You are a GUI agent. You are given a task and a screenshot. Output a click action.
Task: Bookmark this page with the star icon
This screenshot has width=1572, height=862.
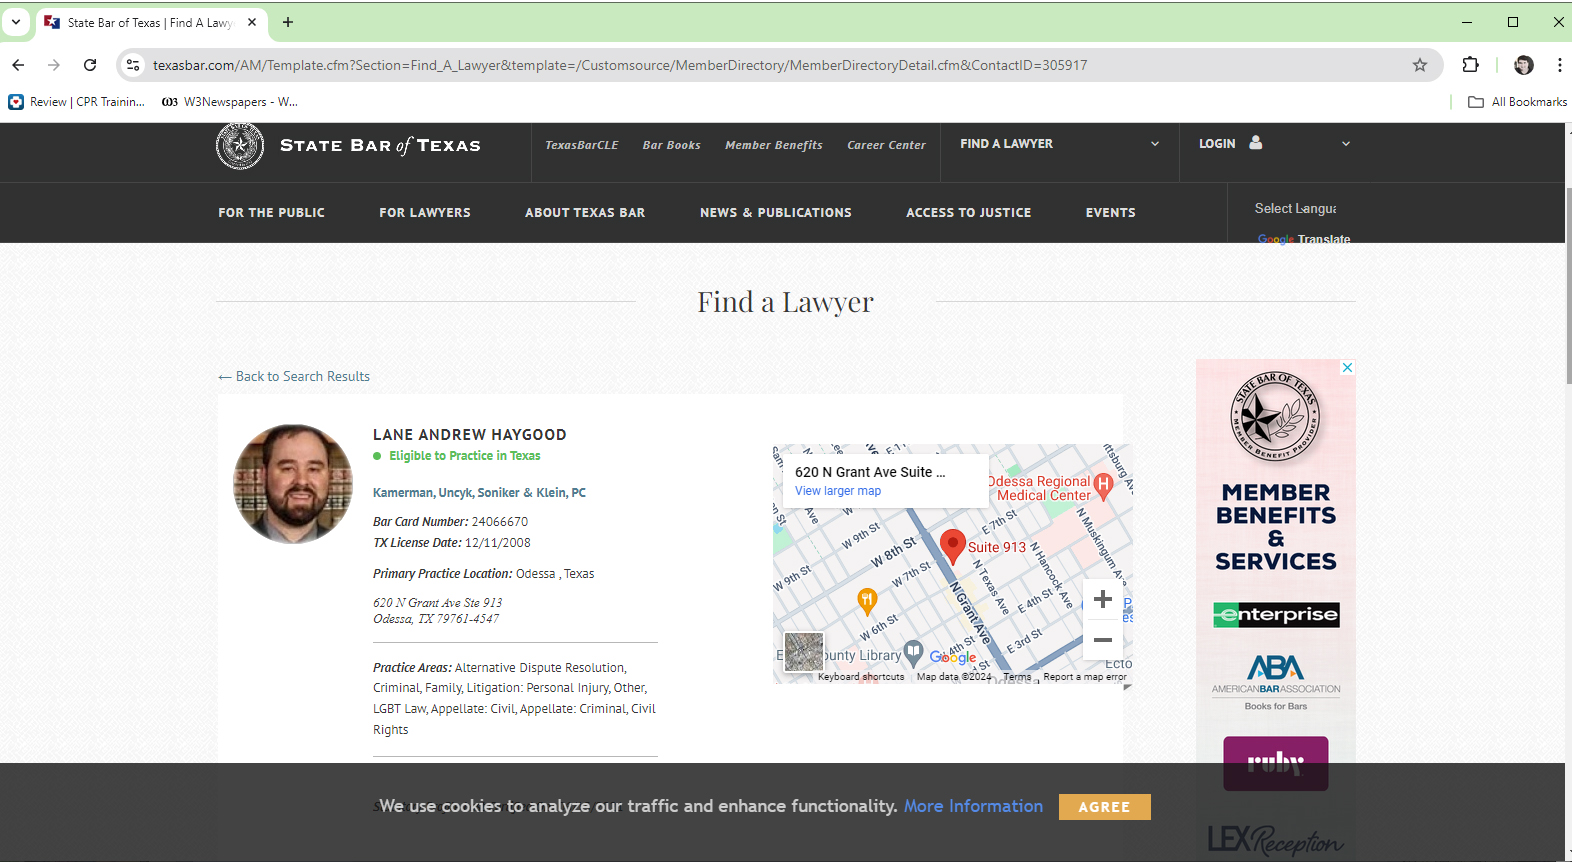coord(1420,65)
